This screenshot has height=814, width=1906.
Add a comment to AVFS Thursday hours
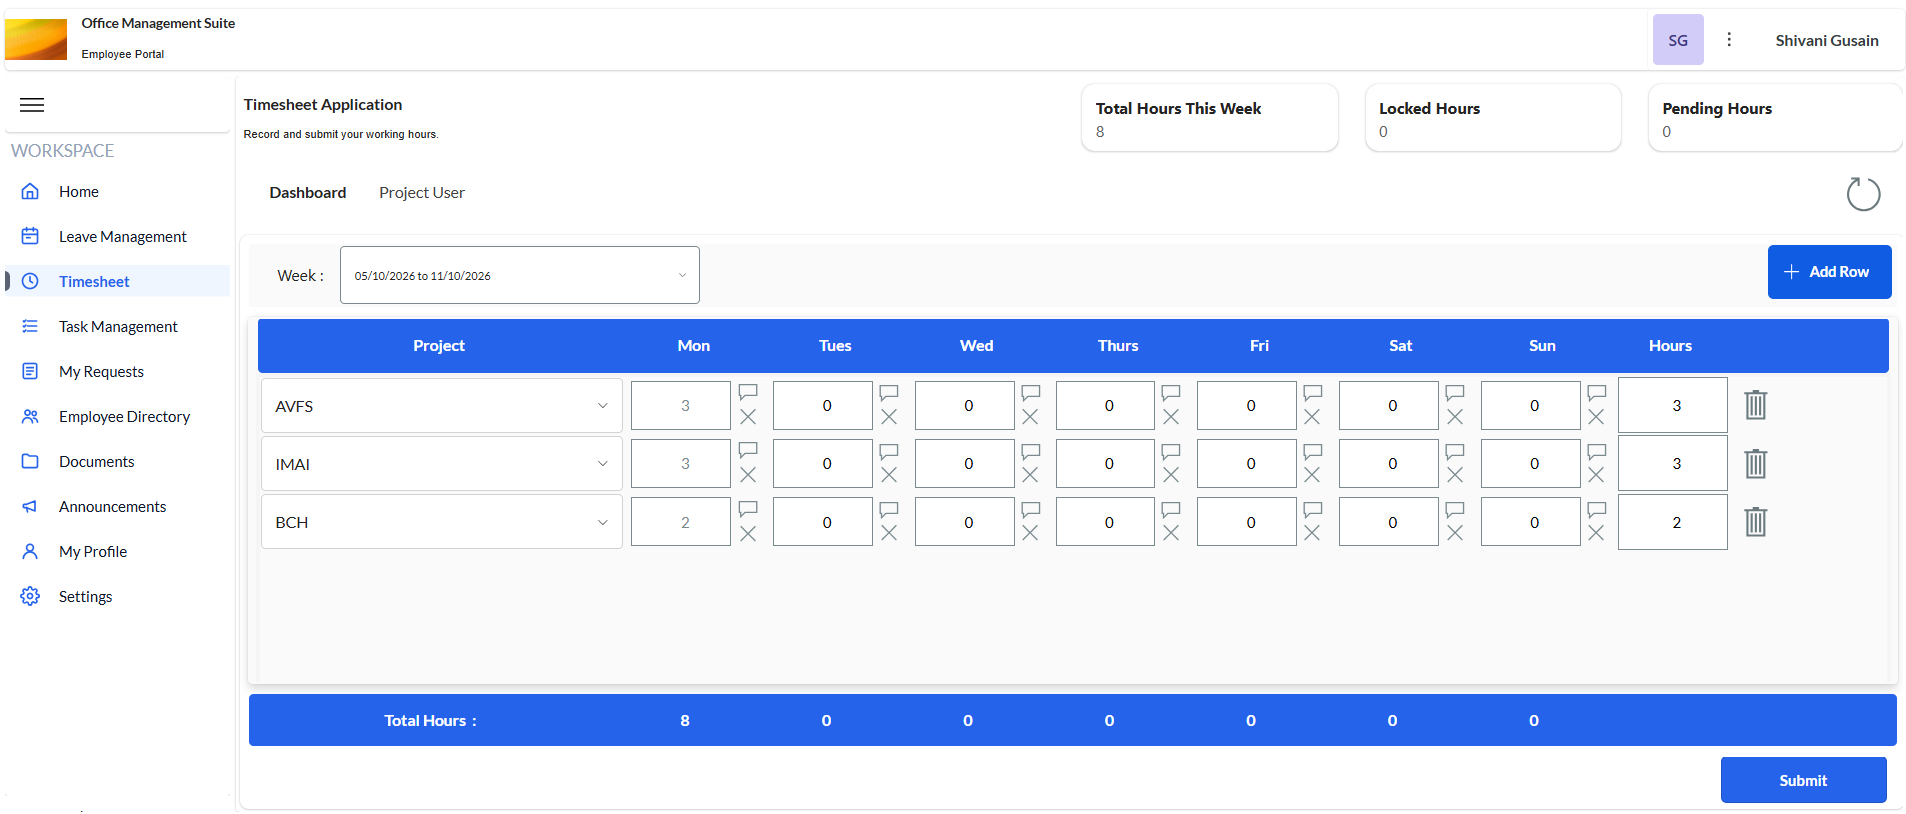[x=1171, y=391]
